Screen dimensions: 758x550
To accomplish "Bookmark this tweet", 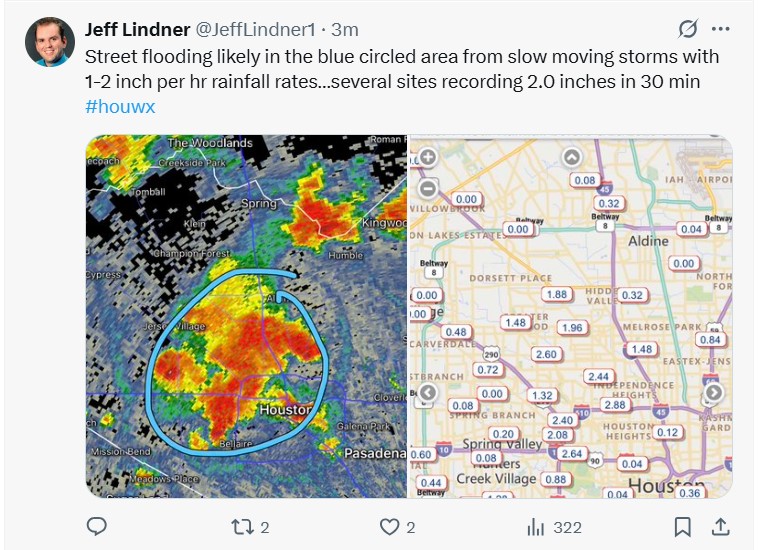I will click(682, 527).
